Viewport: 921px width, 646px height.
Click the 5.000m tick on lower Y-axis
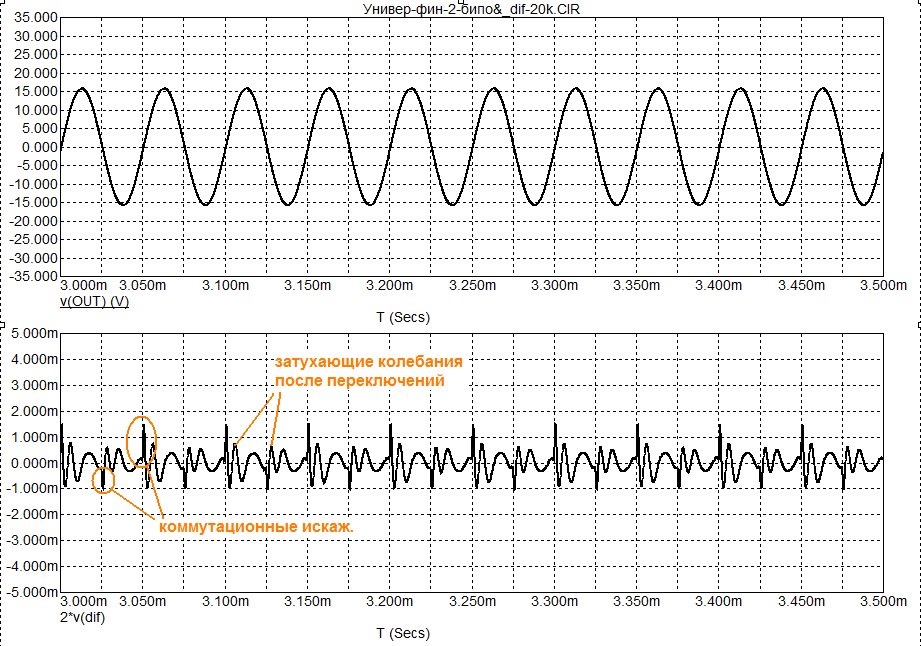tap(35, 334)
